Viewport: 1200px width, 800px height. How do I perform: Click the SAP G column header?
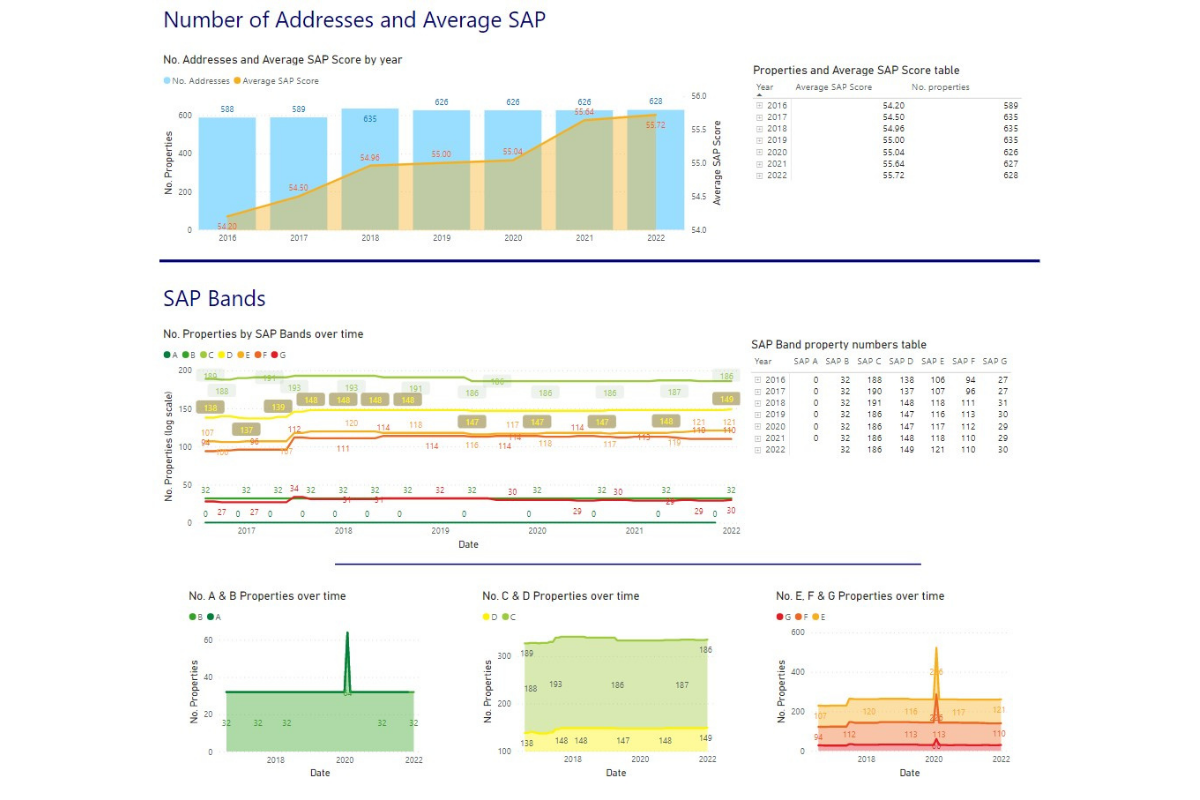(x=995, y=361)
